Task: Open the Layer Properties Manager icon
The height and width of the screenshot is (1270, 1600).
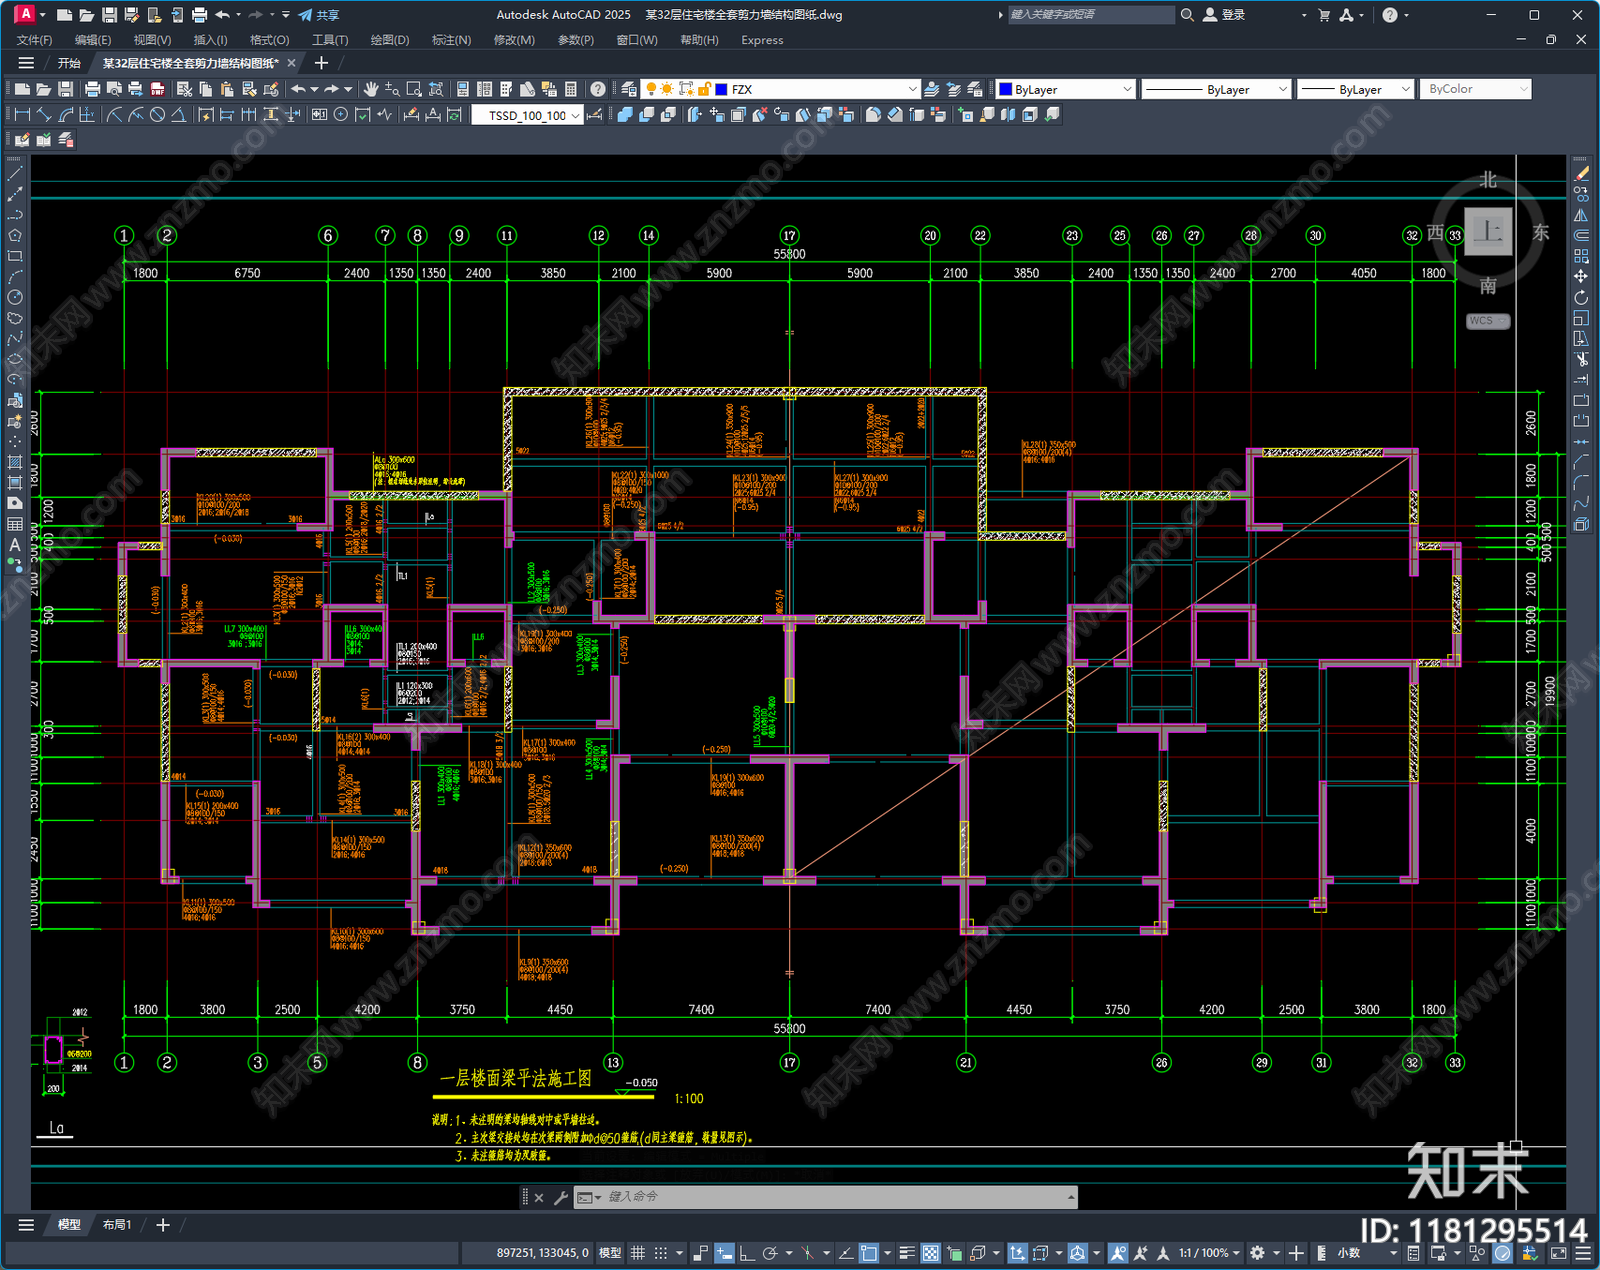Action: [x=628, y=89]
